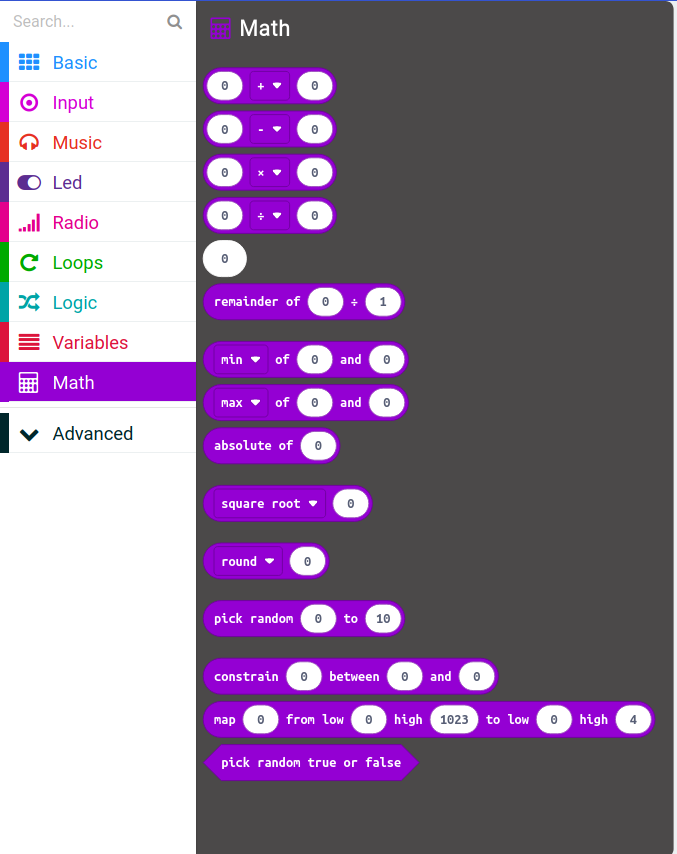Open the min function dropdown
Screen dimensions: 677x854
point(256,360)
